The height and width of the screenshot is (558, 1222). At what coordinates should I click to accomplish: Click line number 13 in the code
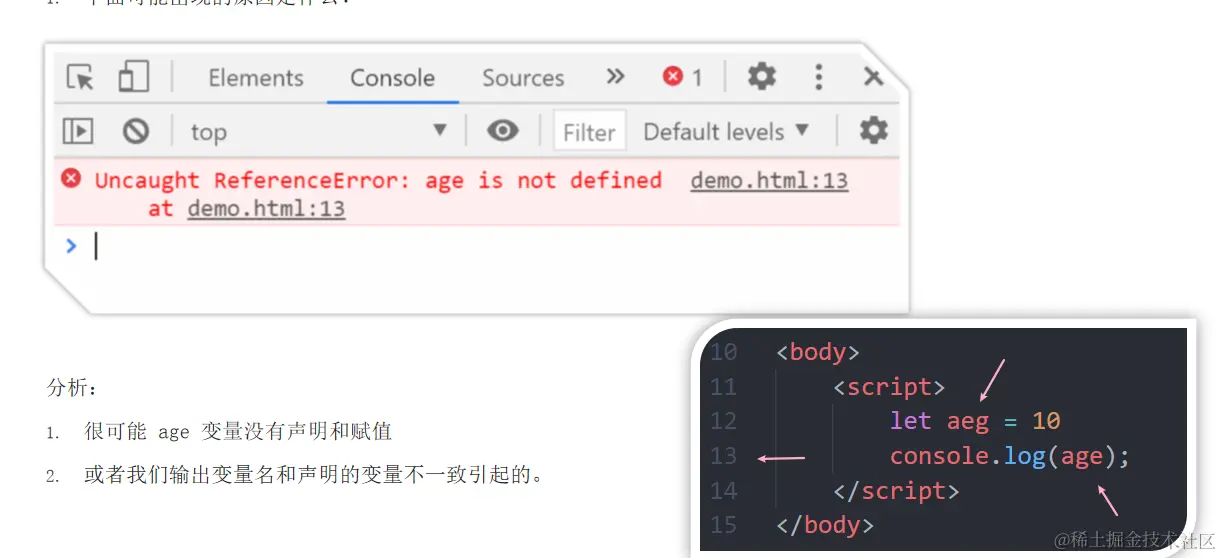723,456
